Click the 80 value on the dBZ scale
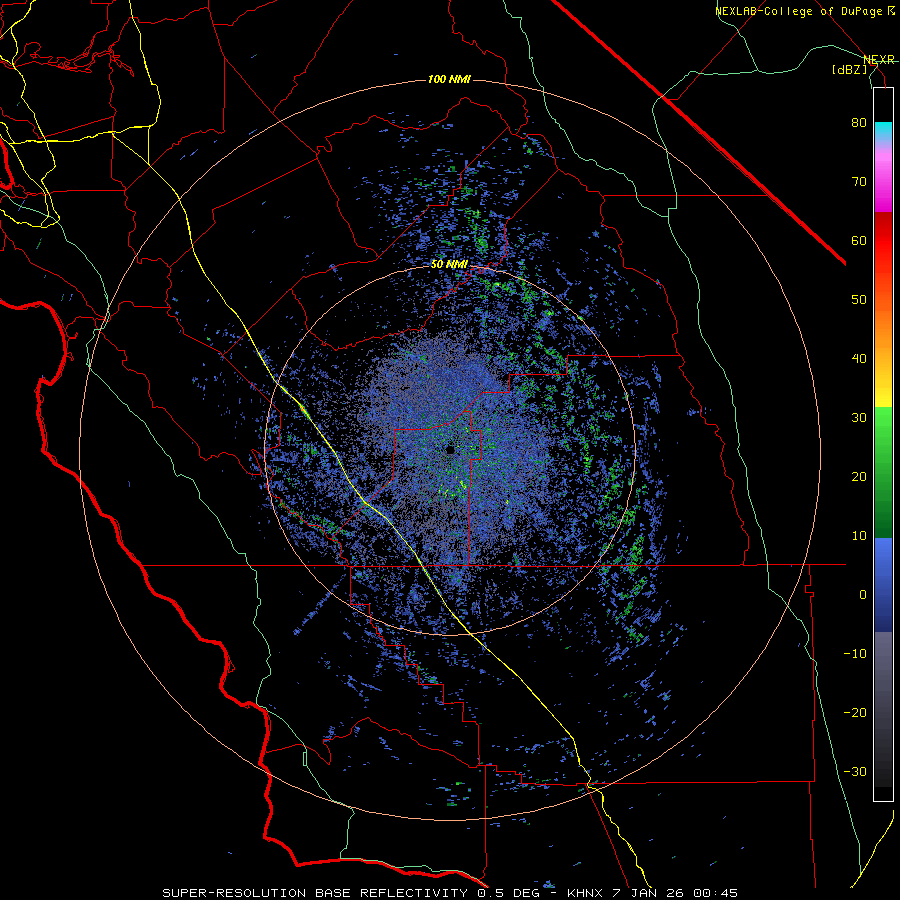The image size is (900, 900). [859, 123]
